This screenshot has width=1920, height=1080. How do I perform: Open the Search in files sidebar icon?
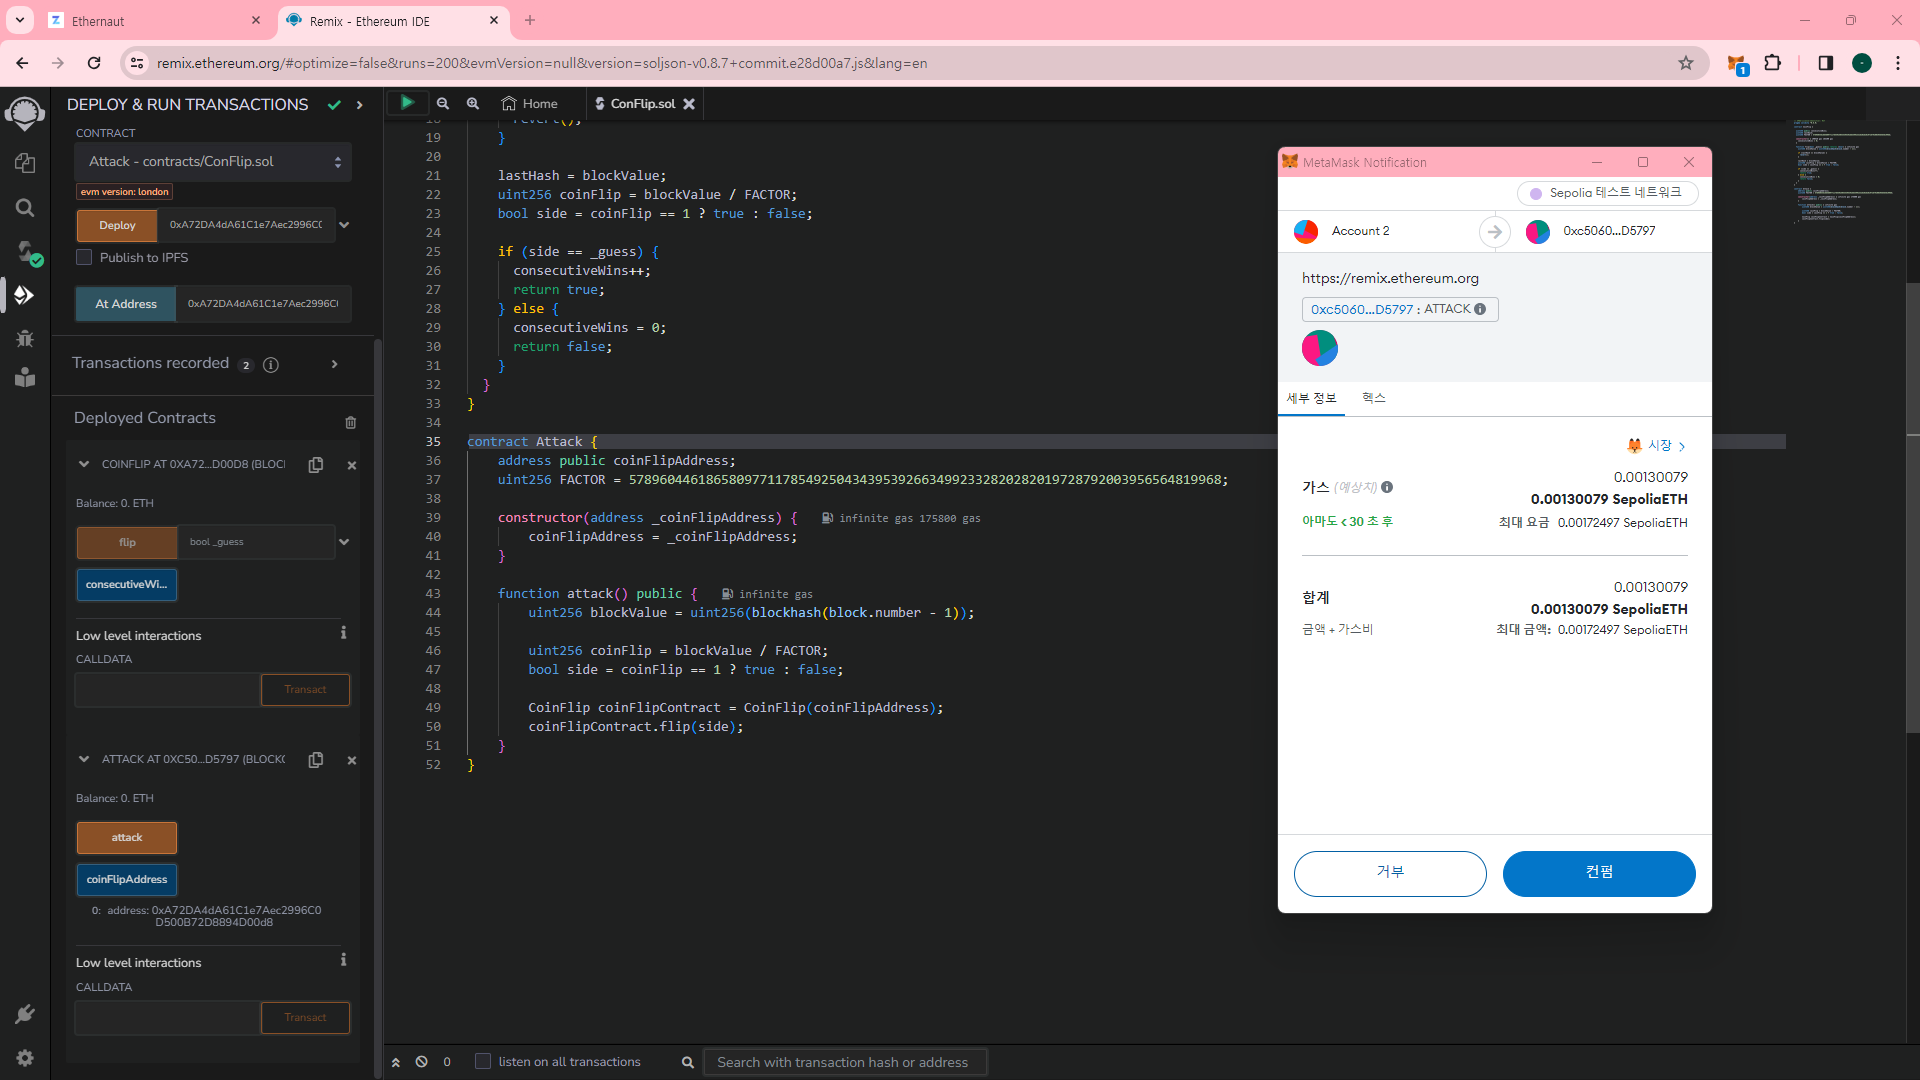pyautogui.click(x=25, y=207)
